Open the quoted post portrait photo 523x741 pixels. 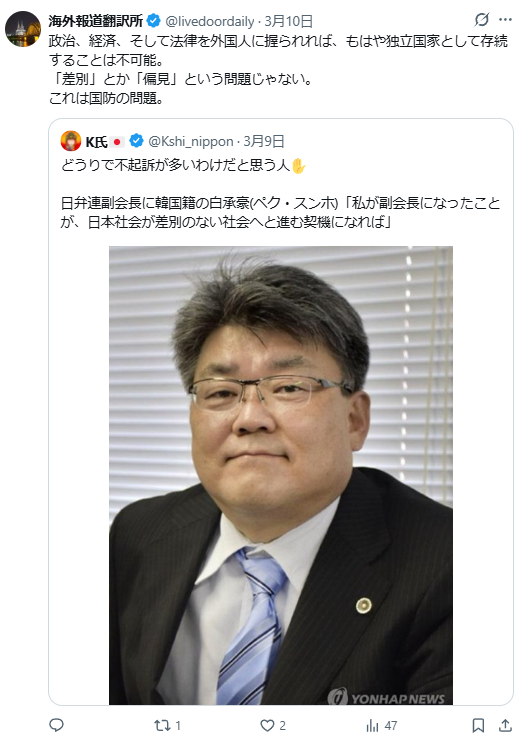point(281,475)
